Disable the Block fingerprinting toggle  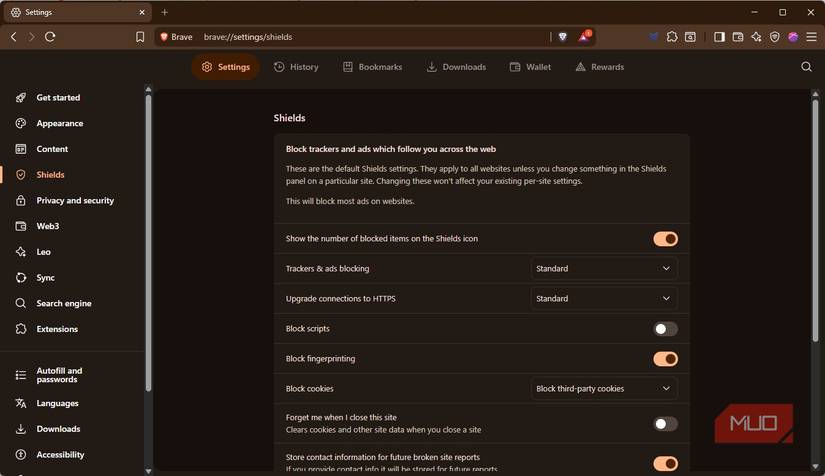pos(665,359)
